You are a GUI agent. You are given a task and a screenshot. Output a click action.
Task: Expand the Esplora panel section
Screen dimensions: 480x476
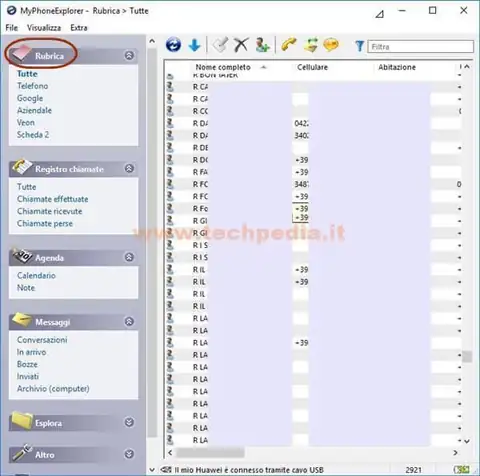coord(129,422)
